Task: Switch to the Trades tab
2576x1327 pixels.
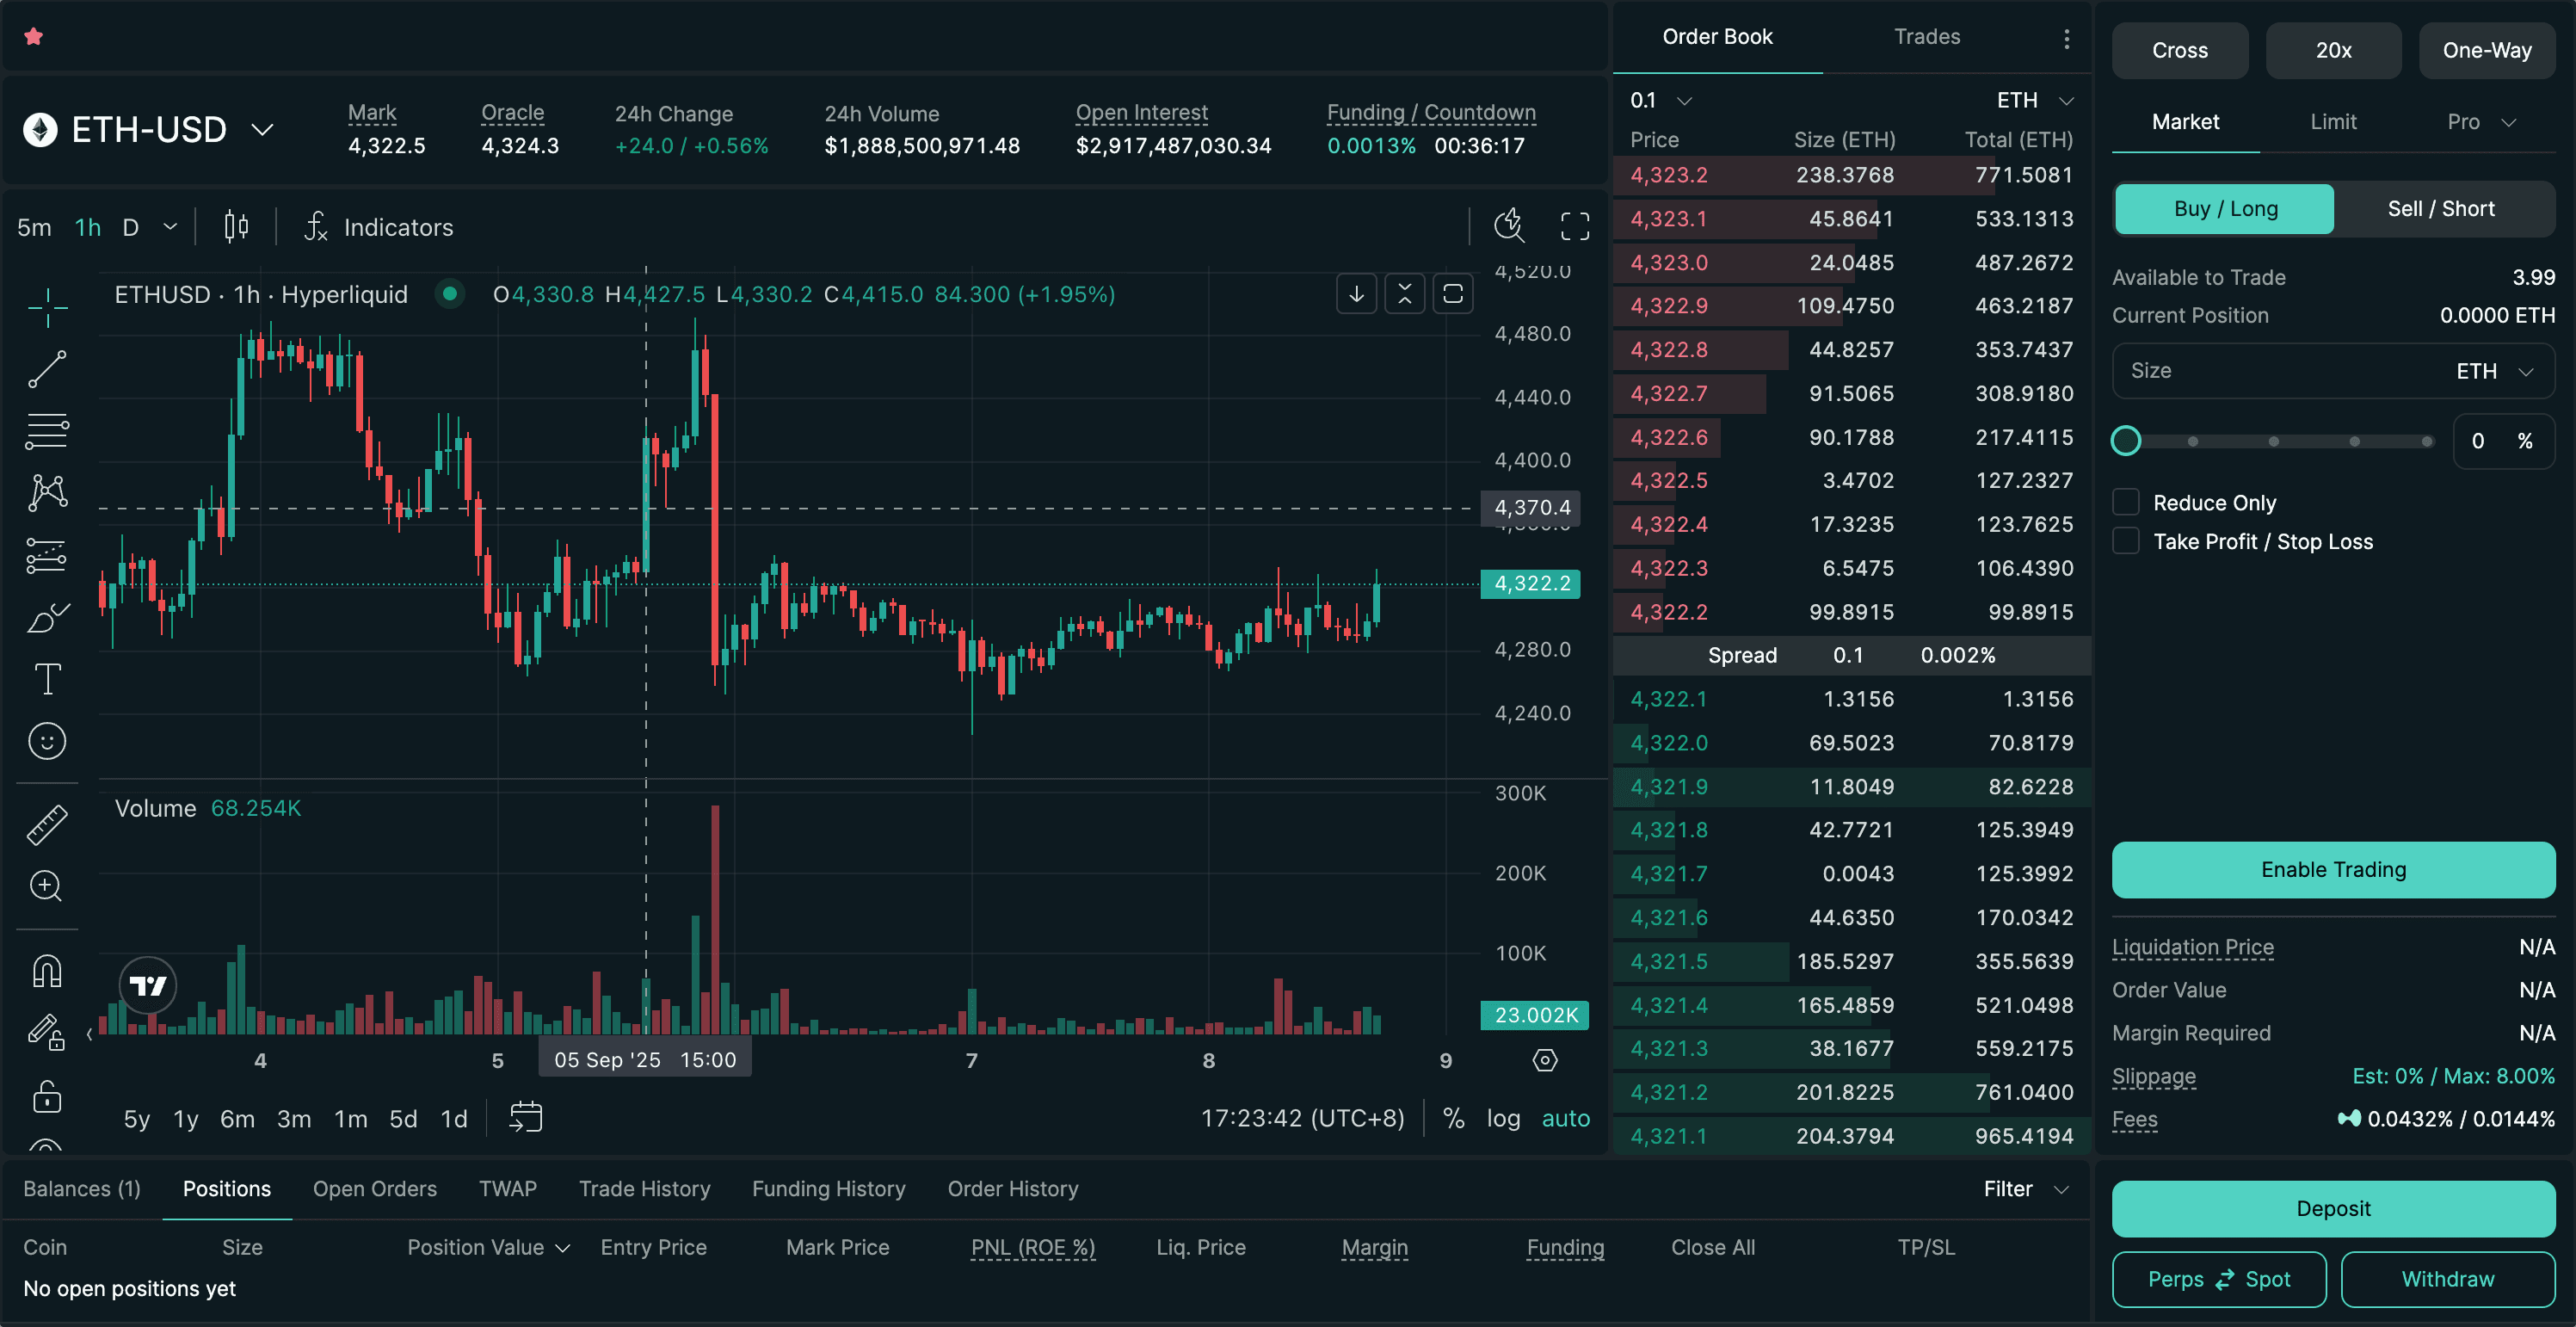Action: click(1926, 37)
